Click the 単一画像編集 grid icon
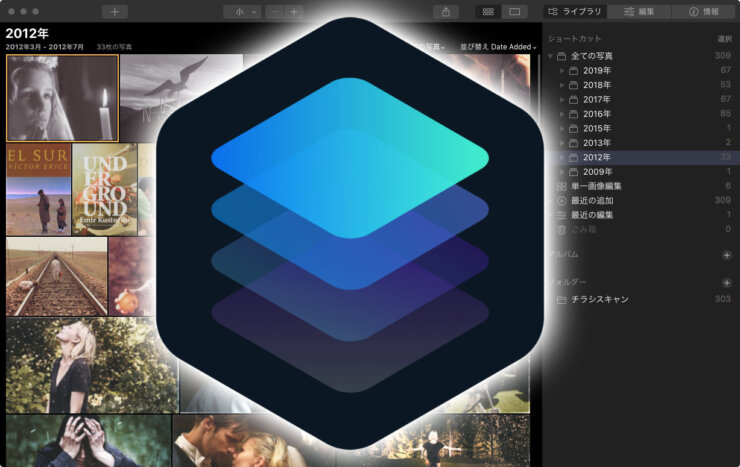Screen dimensions: 740x467 coord(562,186)
